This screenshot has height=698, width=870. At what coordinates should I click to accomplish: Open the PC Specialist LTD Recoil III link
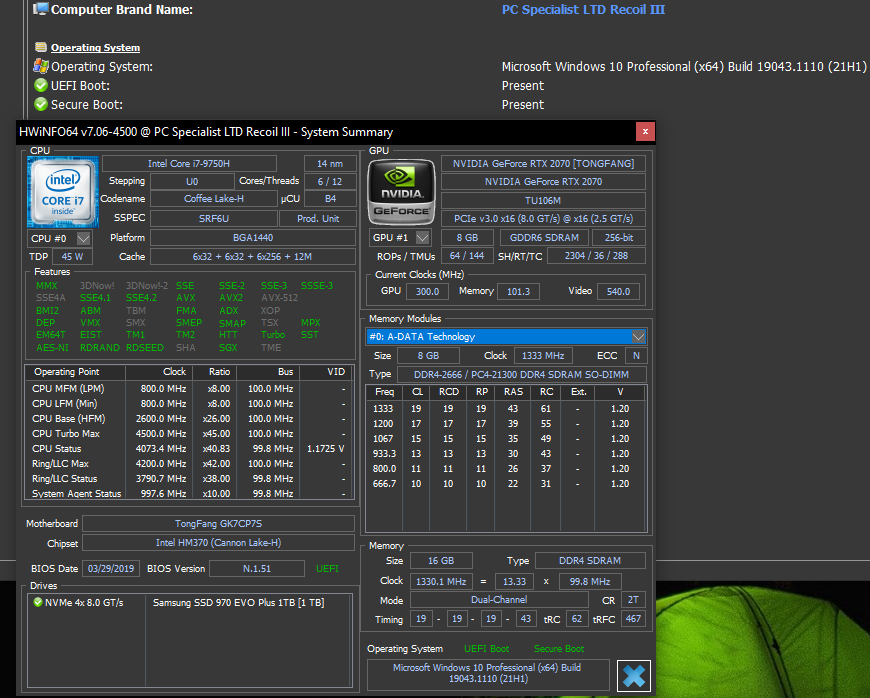point(583,9)
